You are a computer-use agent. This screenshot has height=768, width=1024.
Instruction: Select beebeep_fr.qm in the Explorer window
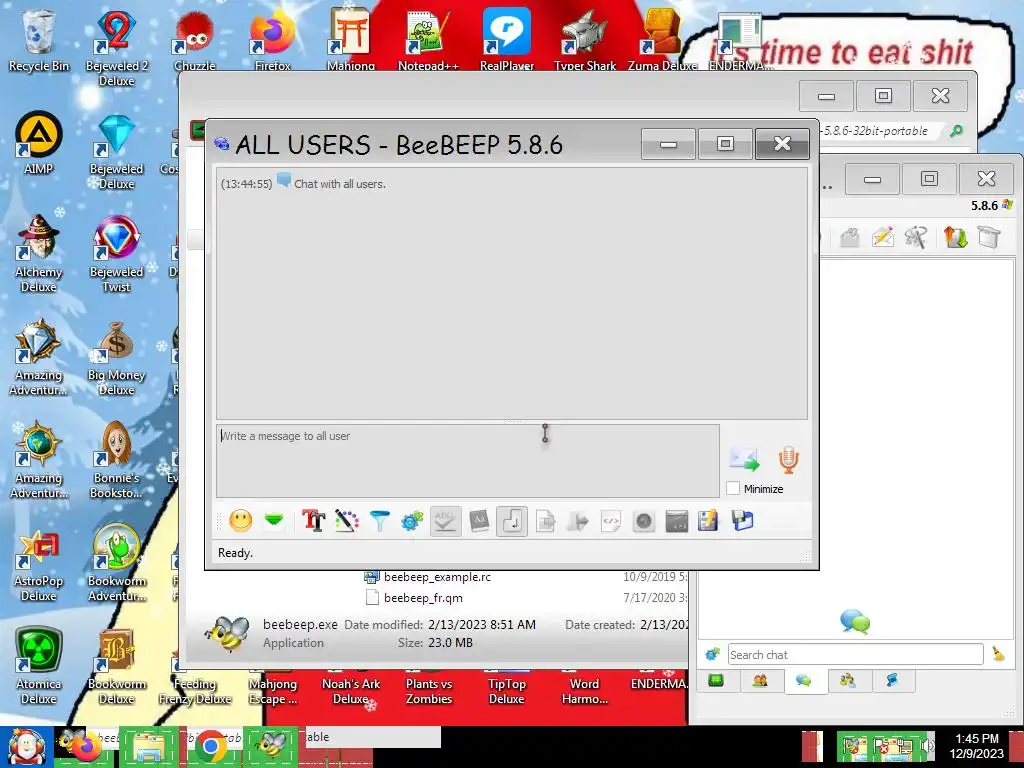click(x=423, y=598)
